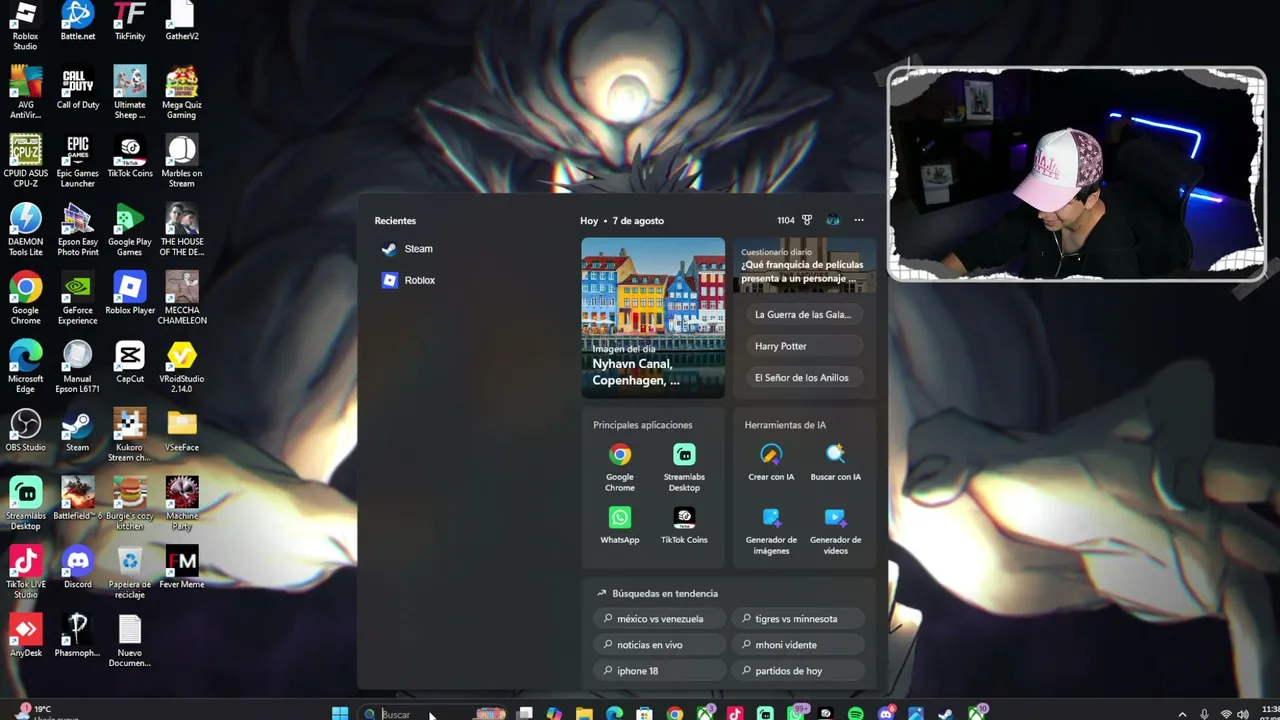Search trending partidos de hoy

pyautogui.click(x=797, y=671)
